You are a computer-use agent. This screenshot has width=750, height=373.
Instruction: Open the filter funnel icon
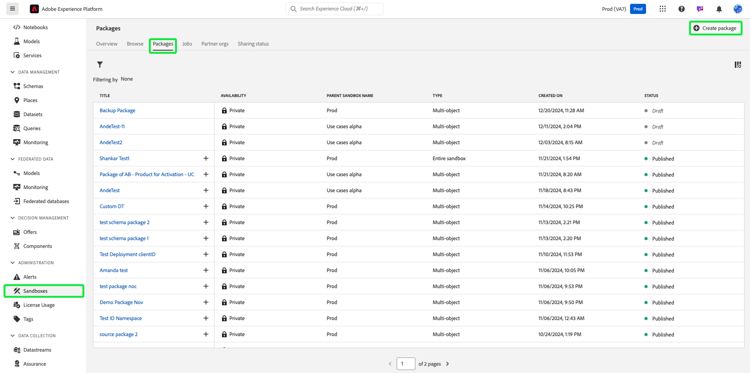point(100,65)
